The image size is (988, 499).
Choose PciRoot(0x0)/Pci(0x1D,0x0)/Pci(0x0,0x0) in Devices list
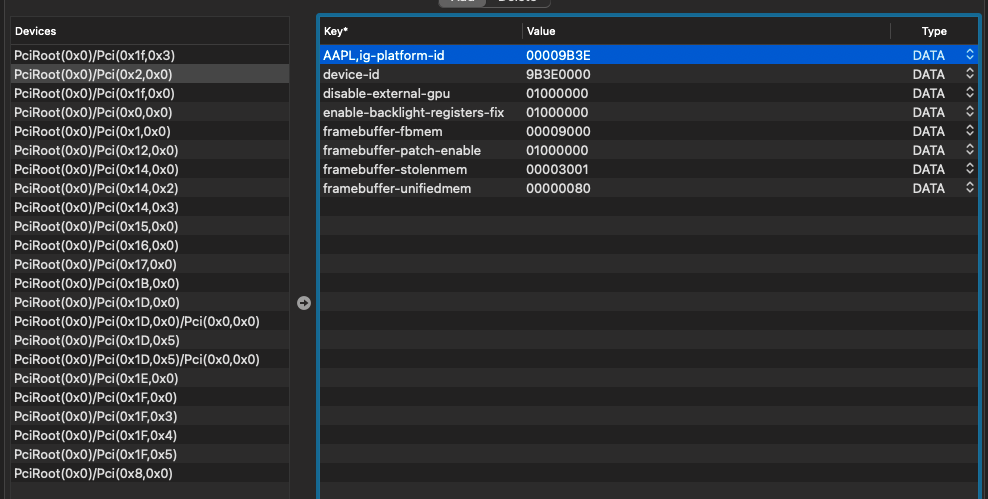point(137,322)
